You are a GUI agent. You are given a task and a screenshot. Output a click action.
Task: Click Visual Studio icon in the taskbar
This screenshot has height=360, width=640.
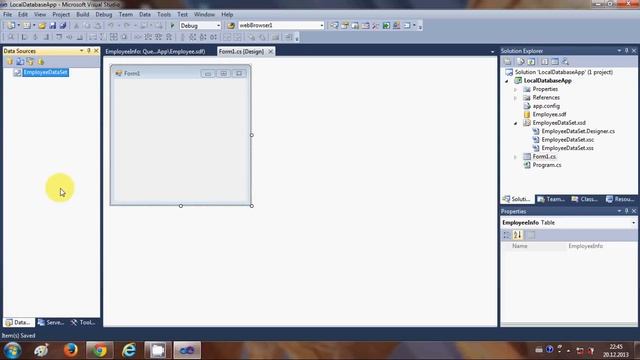pyautogui.click(x=187, y=350)
